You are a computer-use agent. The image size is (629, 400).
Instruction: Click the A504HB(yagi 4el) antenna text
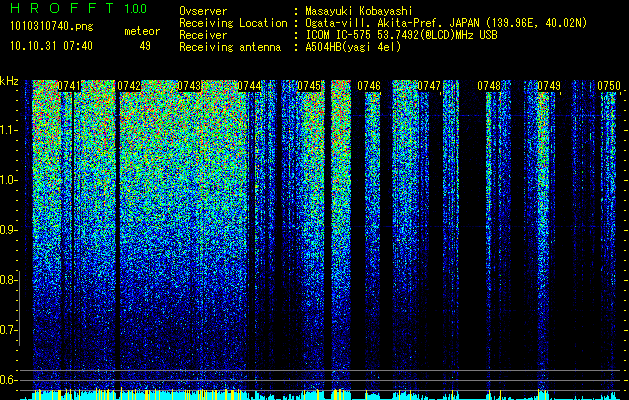pos(353,47)
